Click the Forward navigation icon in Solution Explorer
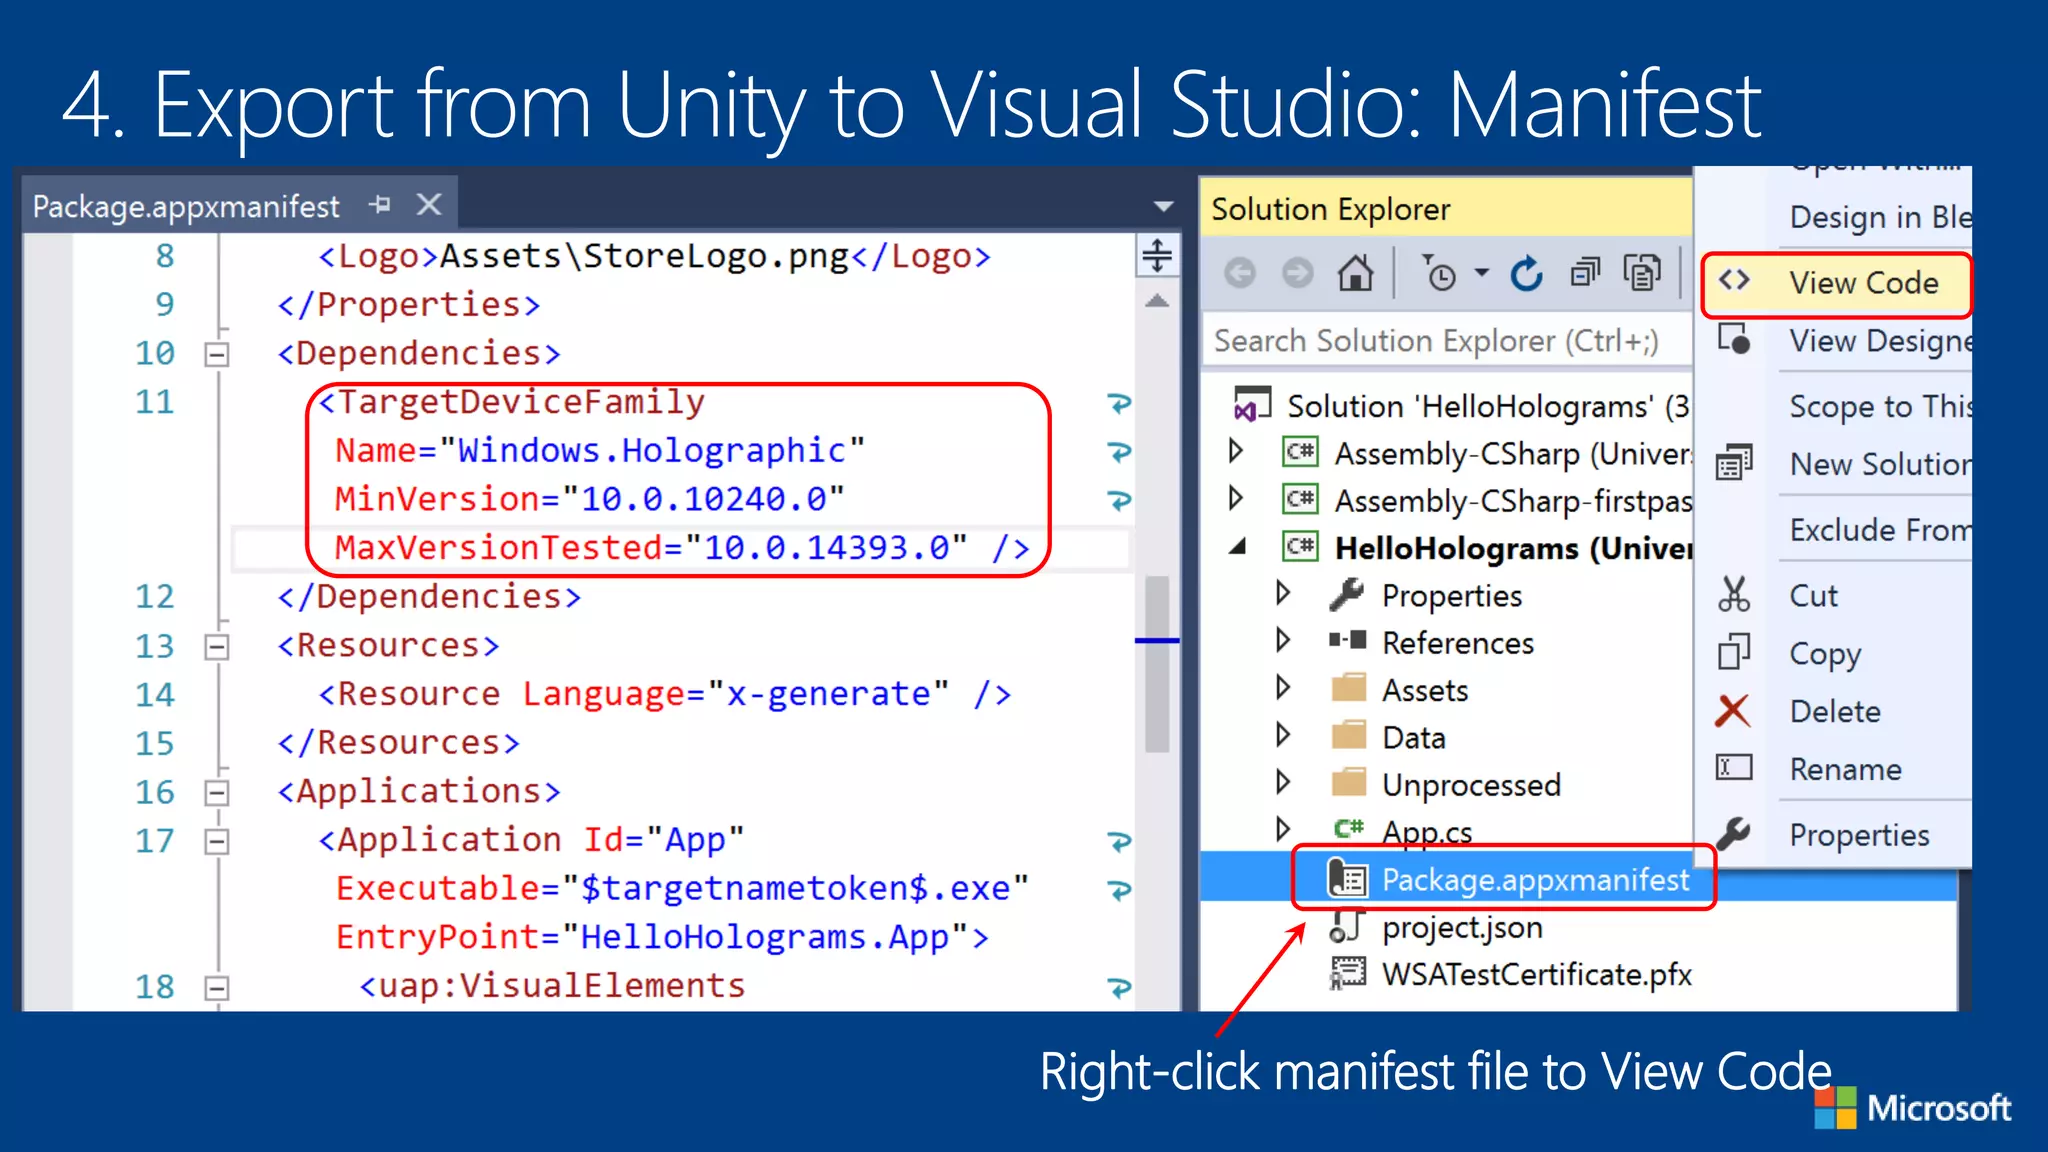2048x1152 pixels. coord(1298,273)
